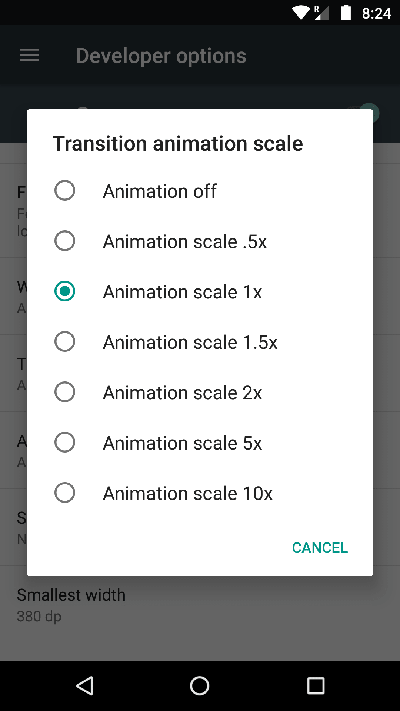Choose Animation scale 1x radio button
Viewport: 400px width, 711px height.
(200, 292)
